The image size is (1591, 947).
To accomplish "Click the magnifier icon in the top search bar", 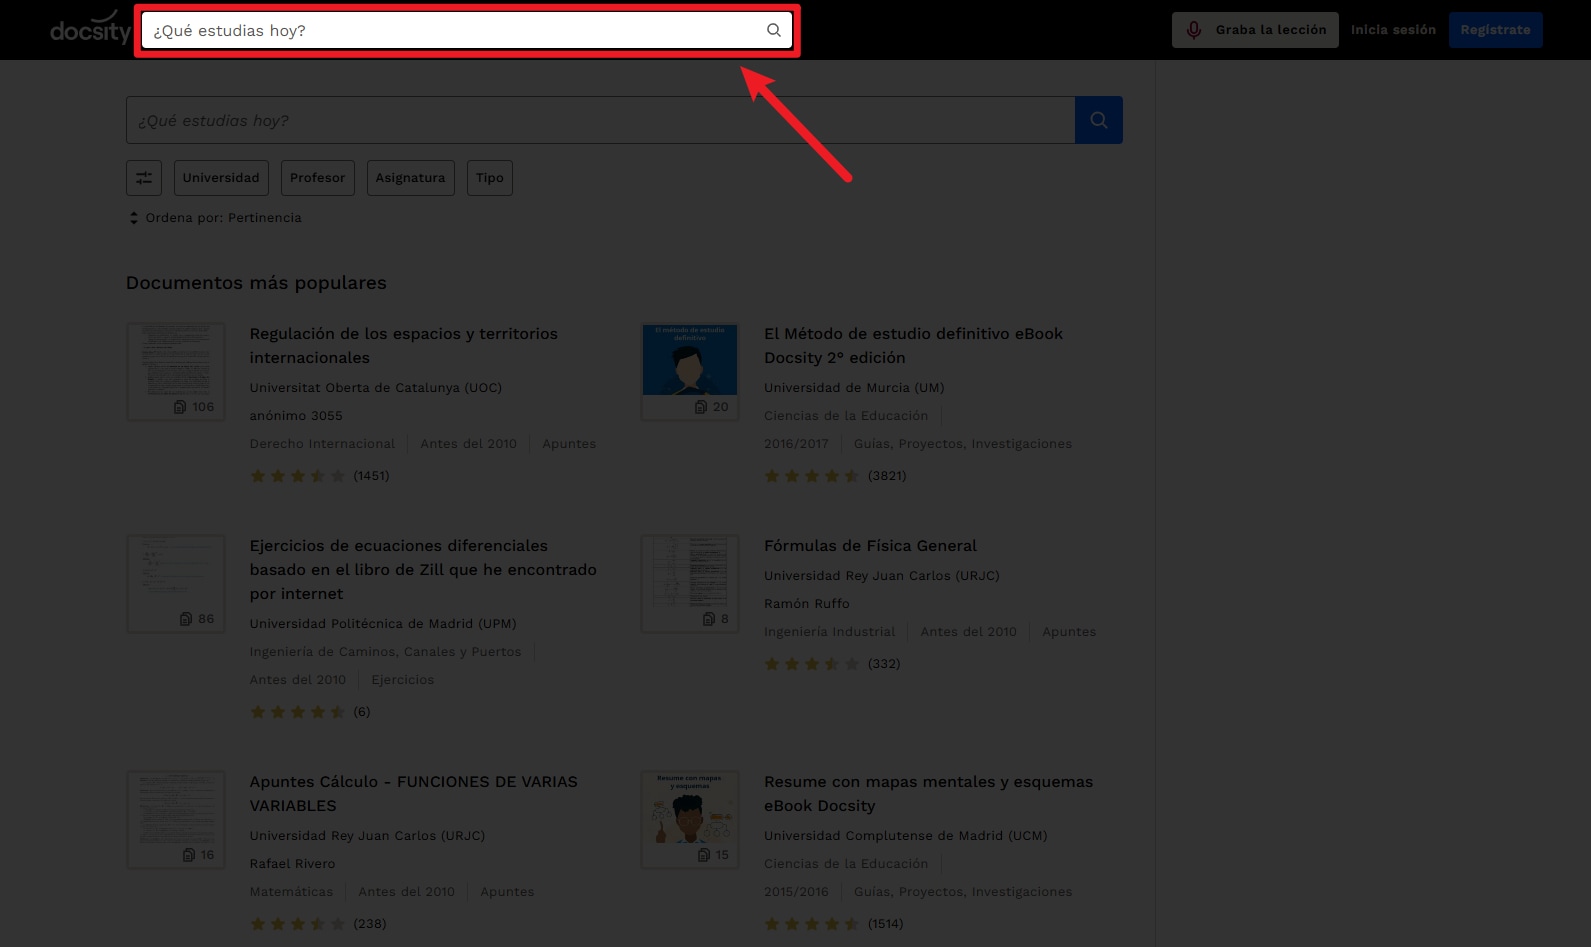I will [x=774, y=30].
